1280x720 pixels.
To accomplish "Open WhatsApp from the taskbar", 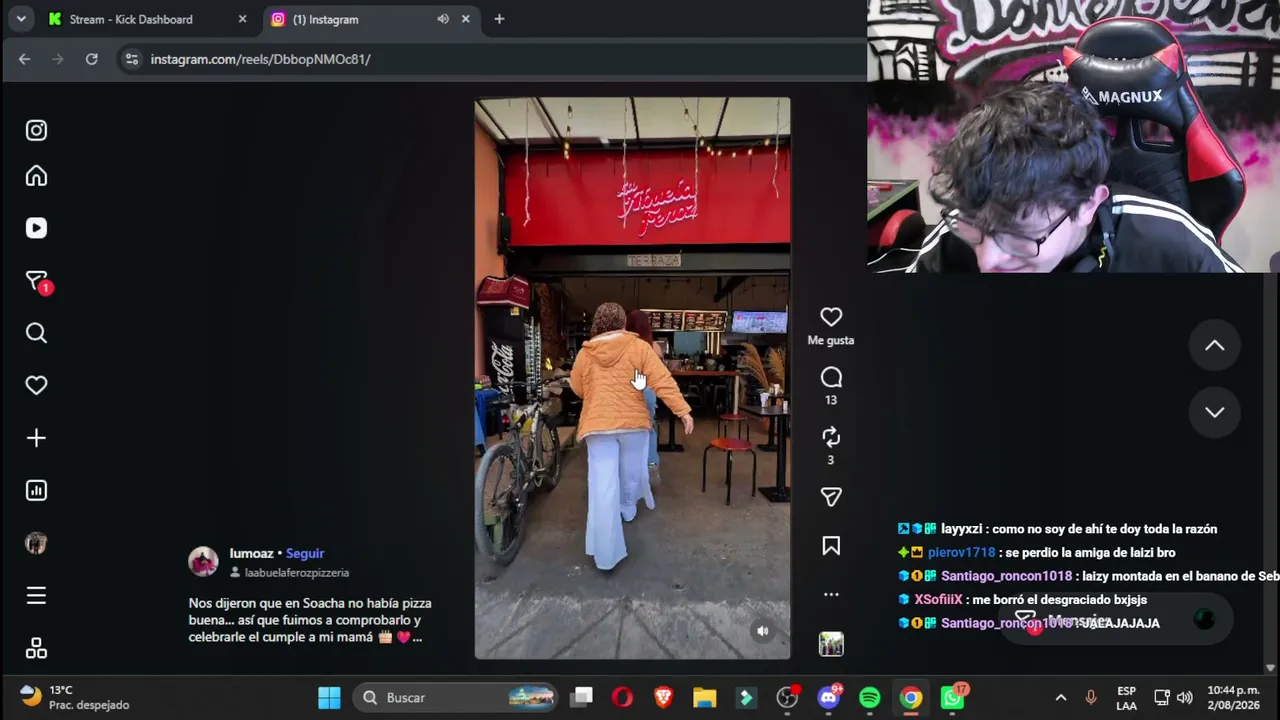I will click(x=953, y=698).
